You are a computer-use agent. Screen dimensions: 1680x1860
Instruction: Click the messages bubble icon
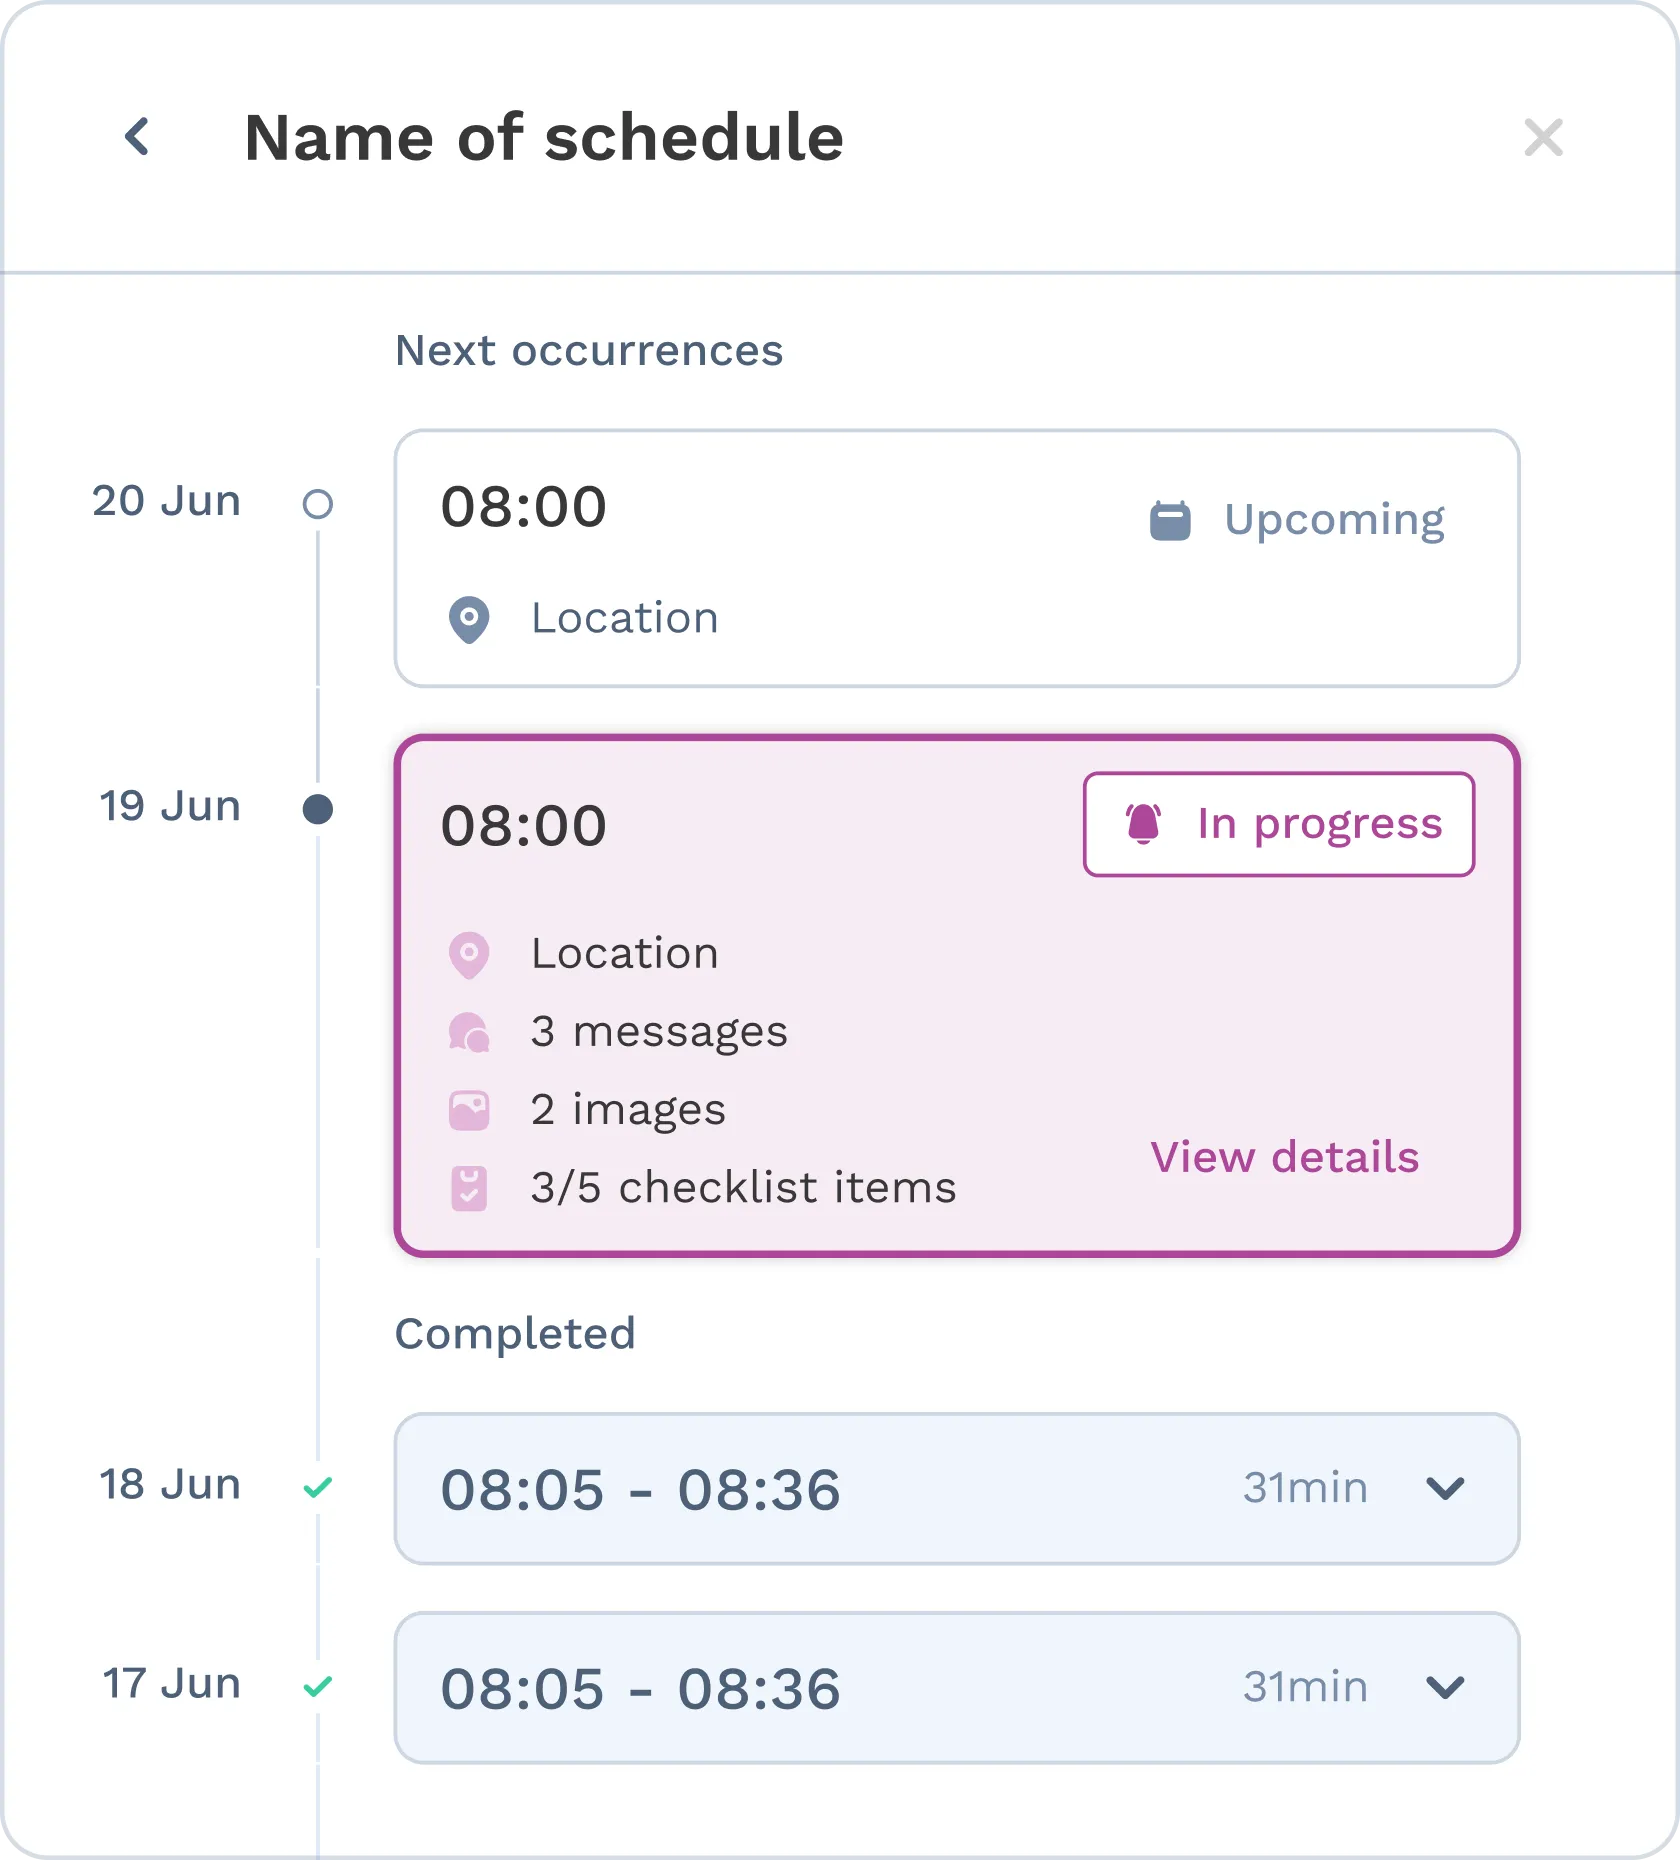click(x=469, y=1032)
